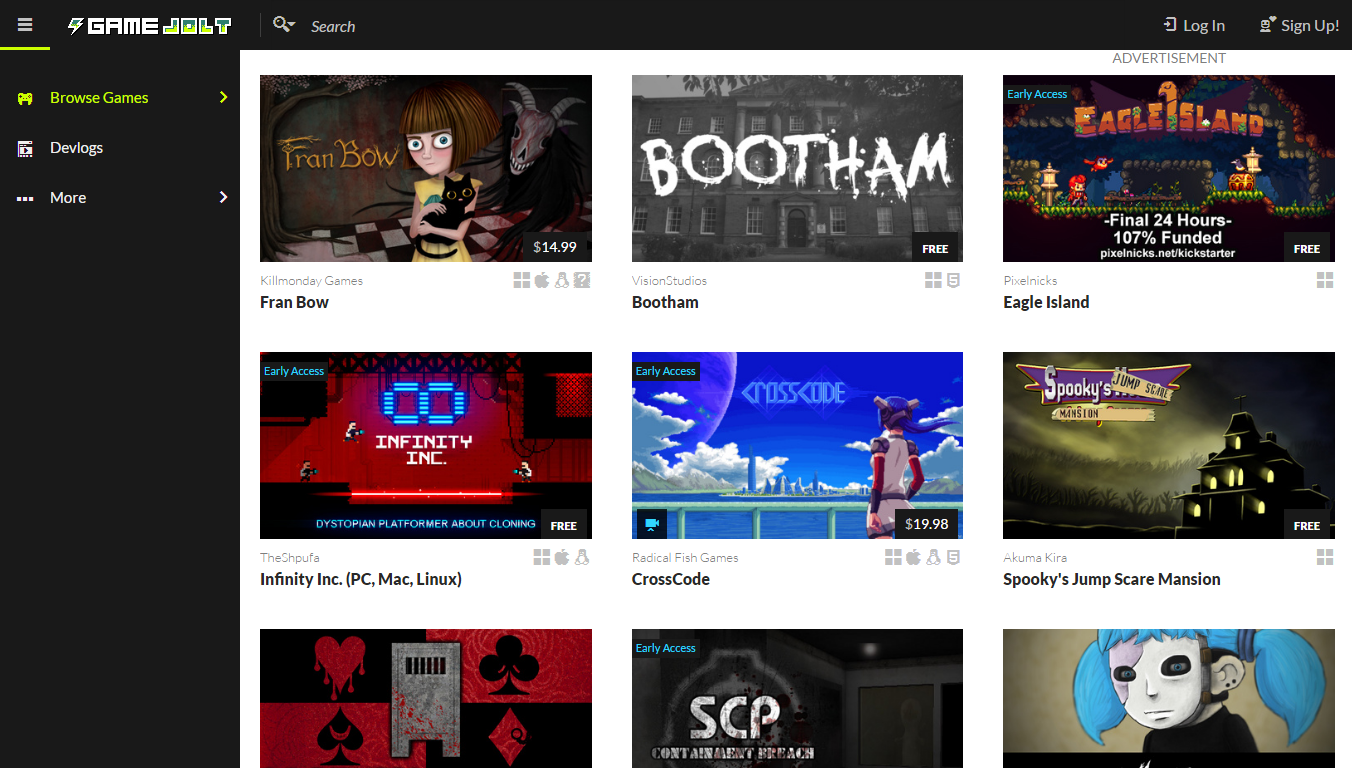Open the red and black card suits thumbnail
This screenshot has height=768, width=1352.
[x=426, y=698]
